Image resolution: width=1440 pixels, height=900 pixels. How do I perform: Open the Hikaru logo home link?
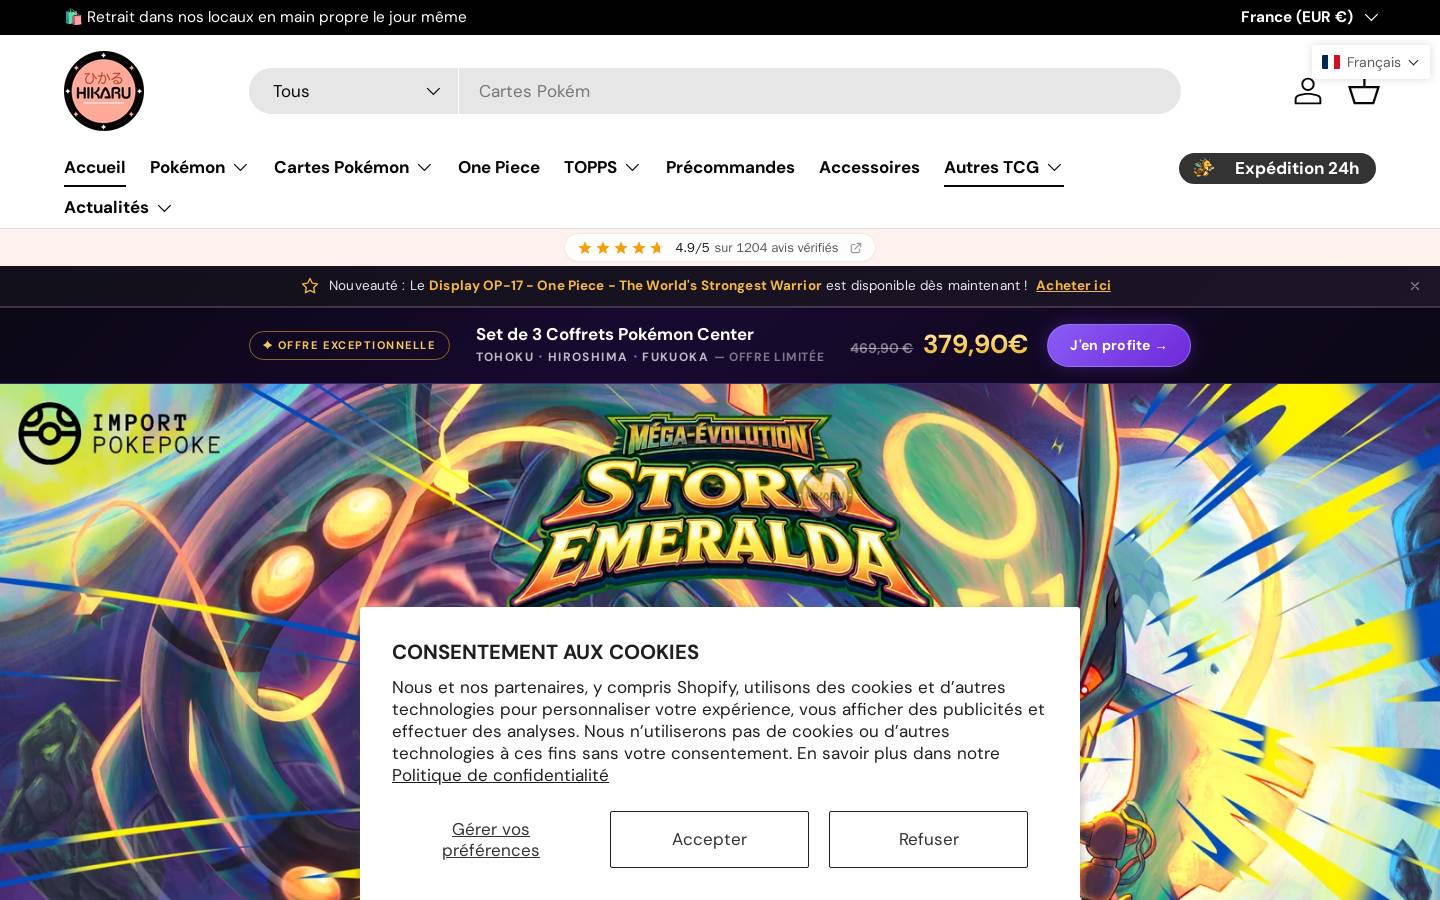point(104,91)
